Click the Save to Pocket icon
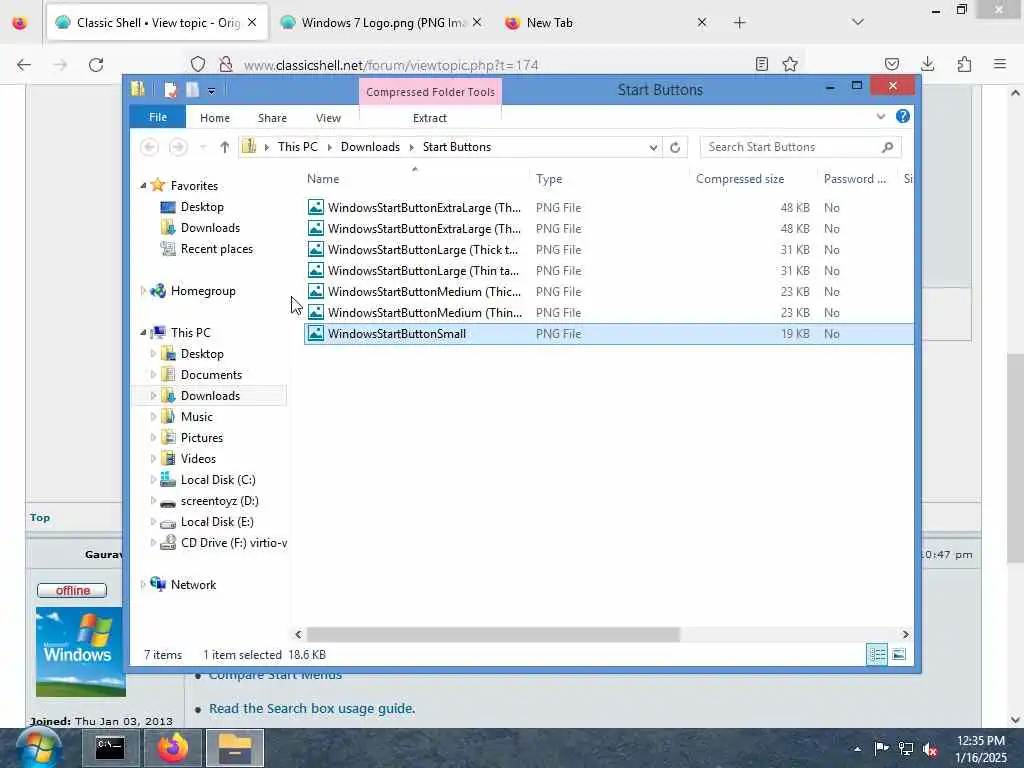The height and width of the screenshot is (768, 1024). (x=891, y=64)
